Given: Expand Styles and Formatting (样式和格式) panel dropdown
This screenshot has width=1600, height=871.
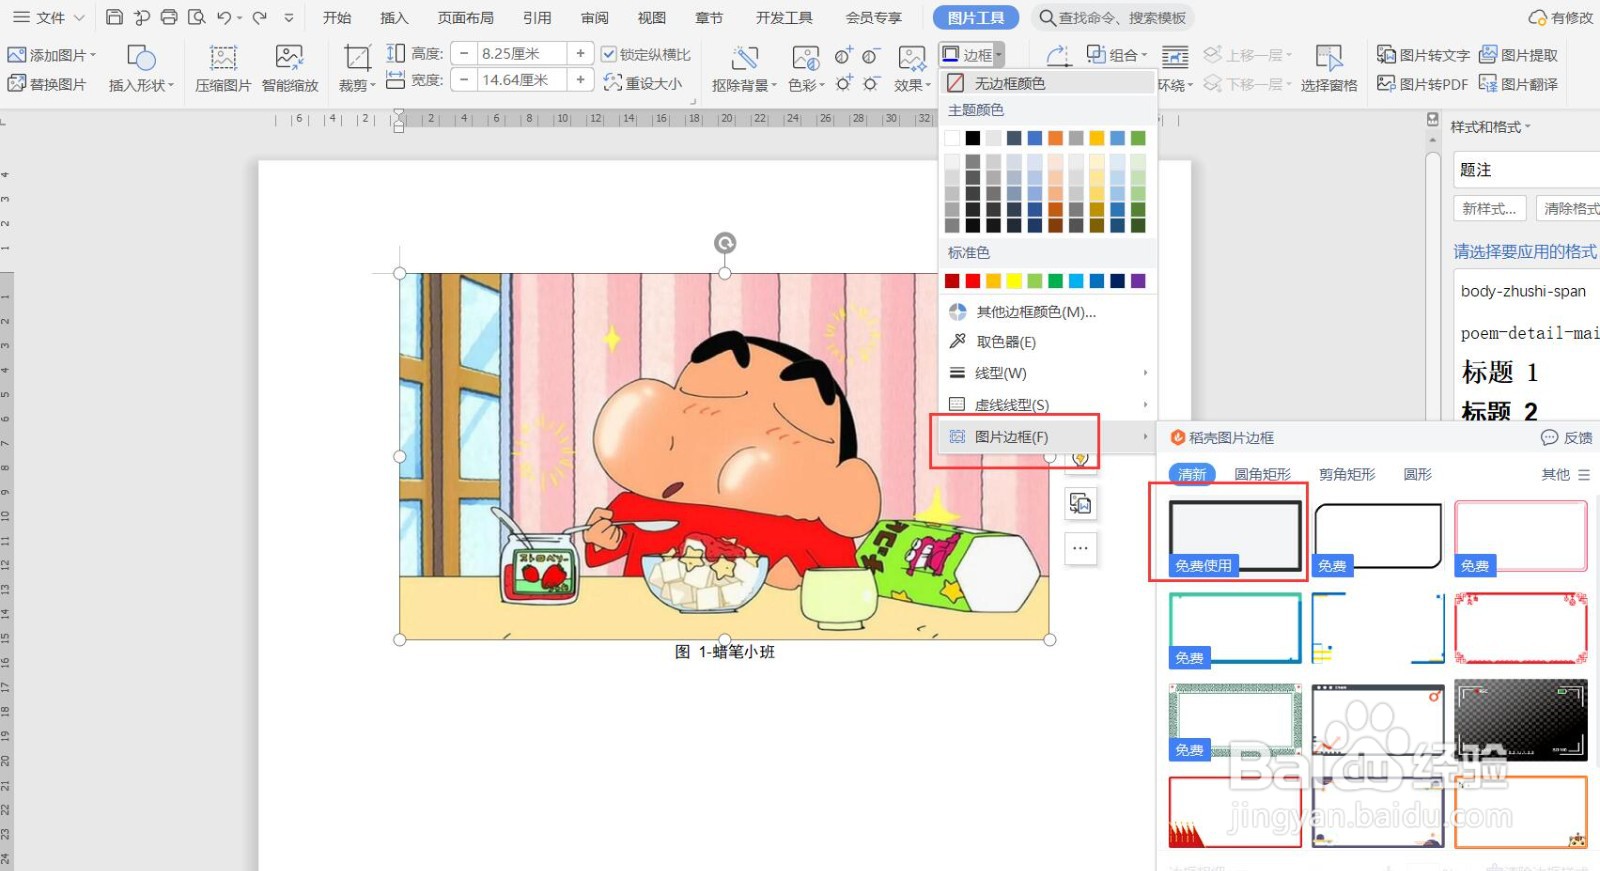Looking at the screenshot, I should 1528,127.
